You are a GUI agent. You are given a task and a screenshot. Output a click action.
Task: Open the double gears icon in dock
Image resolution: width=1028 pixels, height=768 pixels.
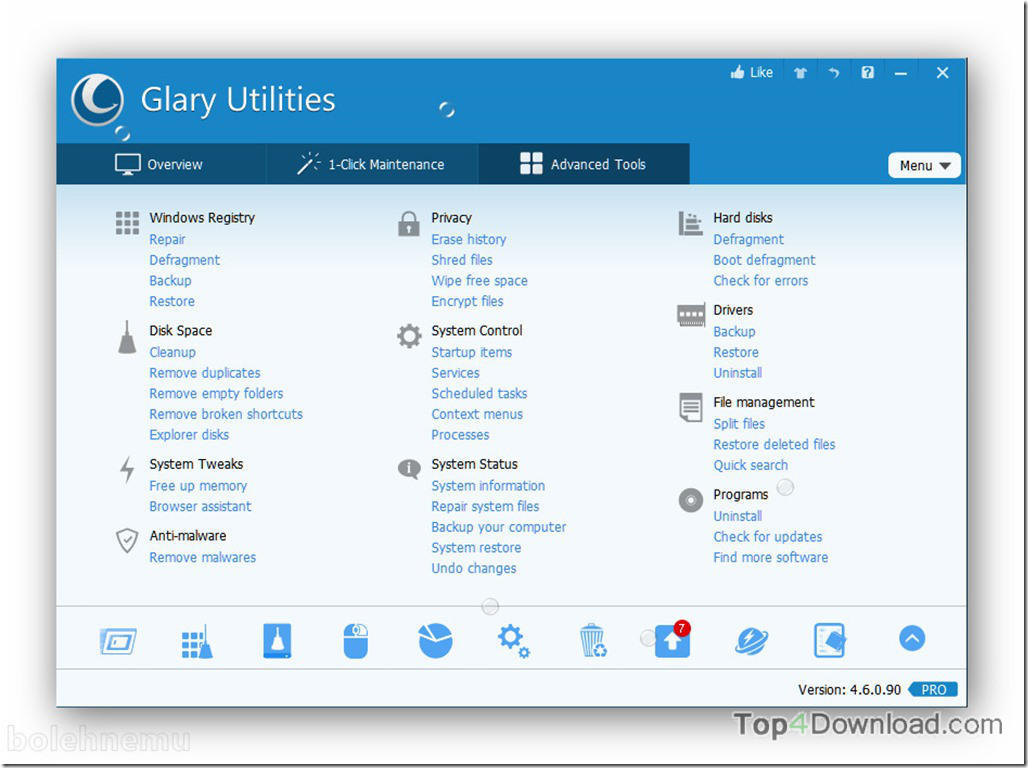coord(513,641)
